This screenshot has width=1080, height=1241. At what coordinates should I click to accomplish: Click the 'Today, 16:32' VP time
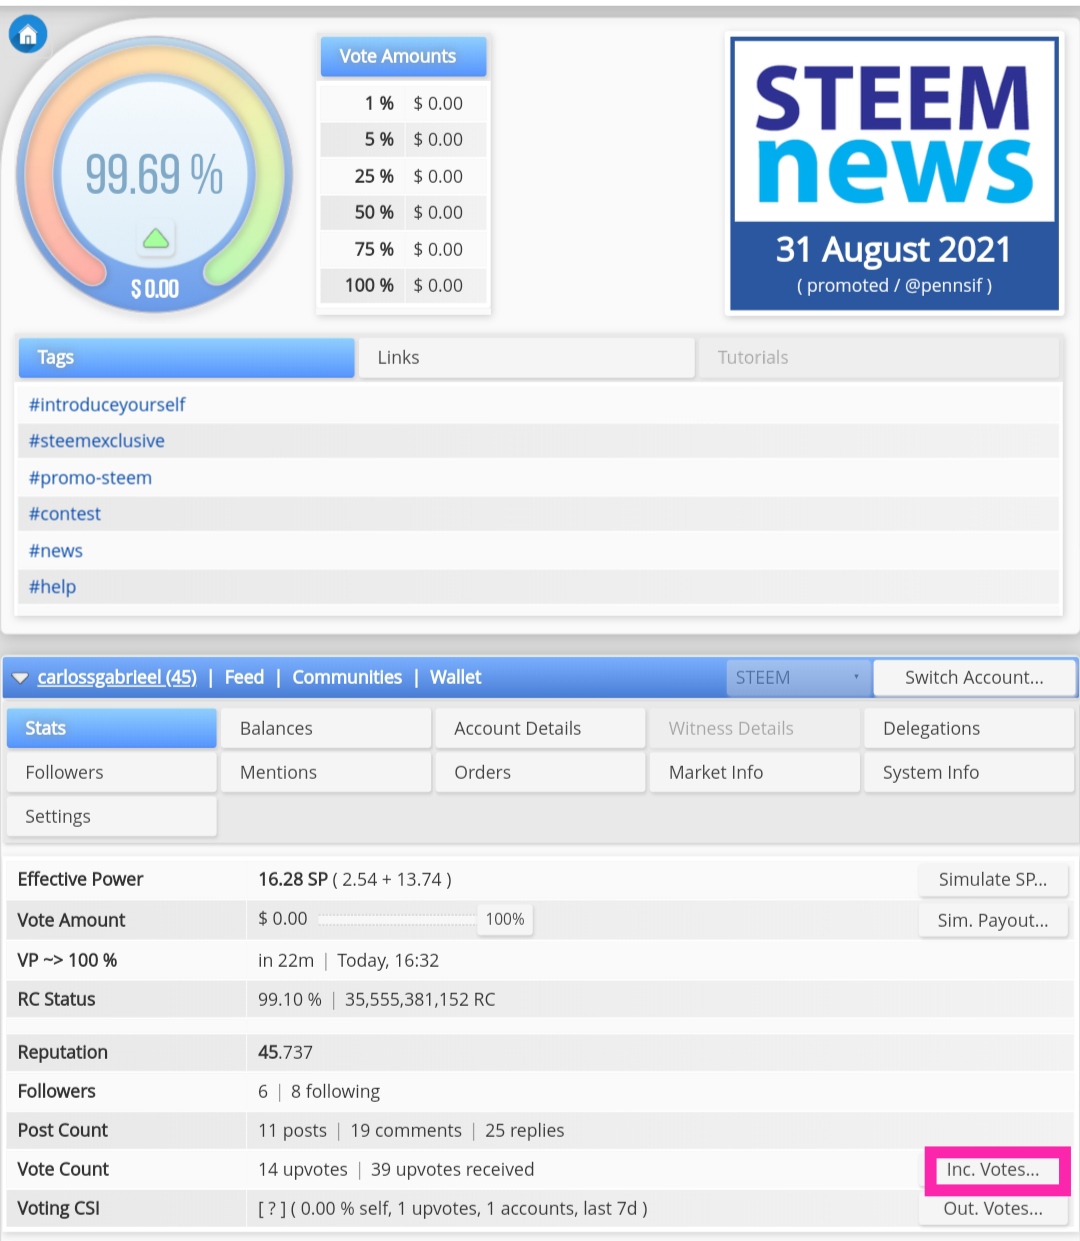click(x=388, y=960)
